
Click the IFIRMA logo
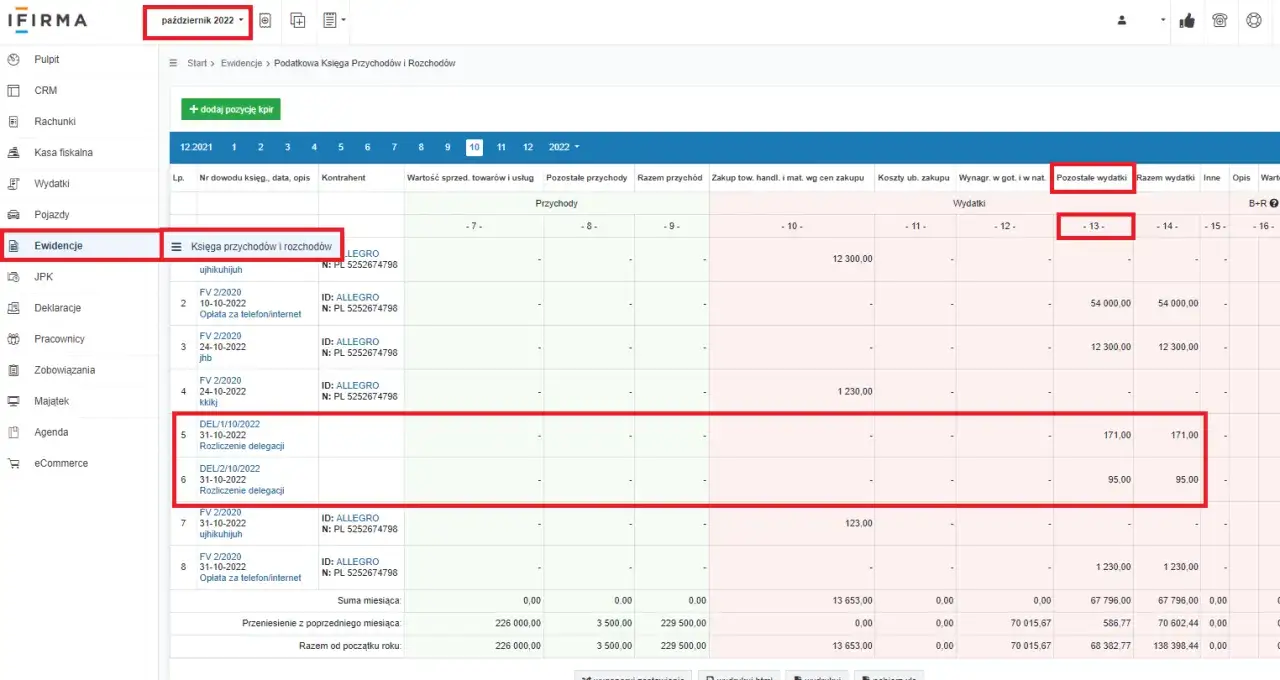click(x=47, y=21)
